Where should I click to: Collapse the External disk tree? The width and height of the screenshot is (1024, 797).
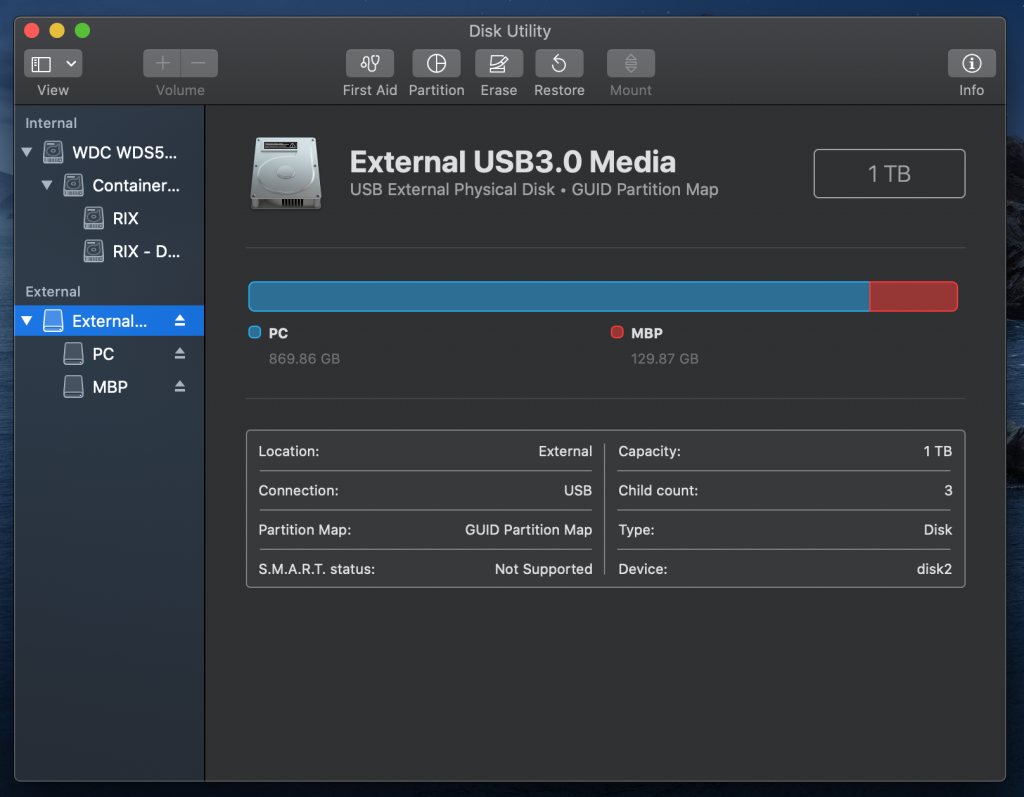click(26, 321)
